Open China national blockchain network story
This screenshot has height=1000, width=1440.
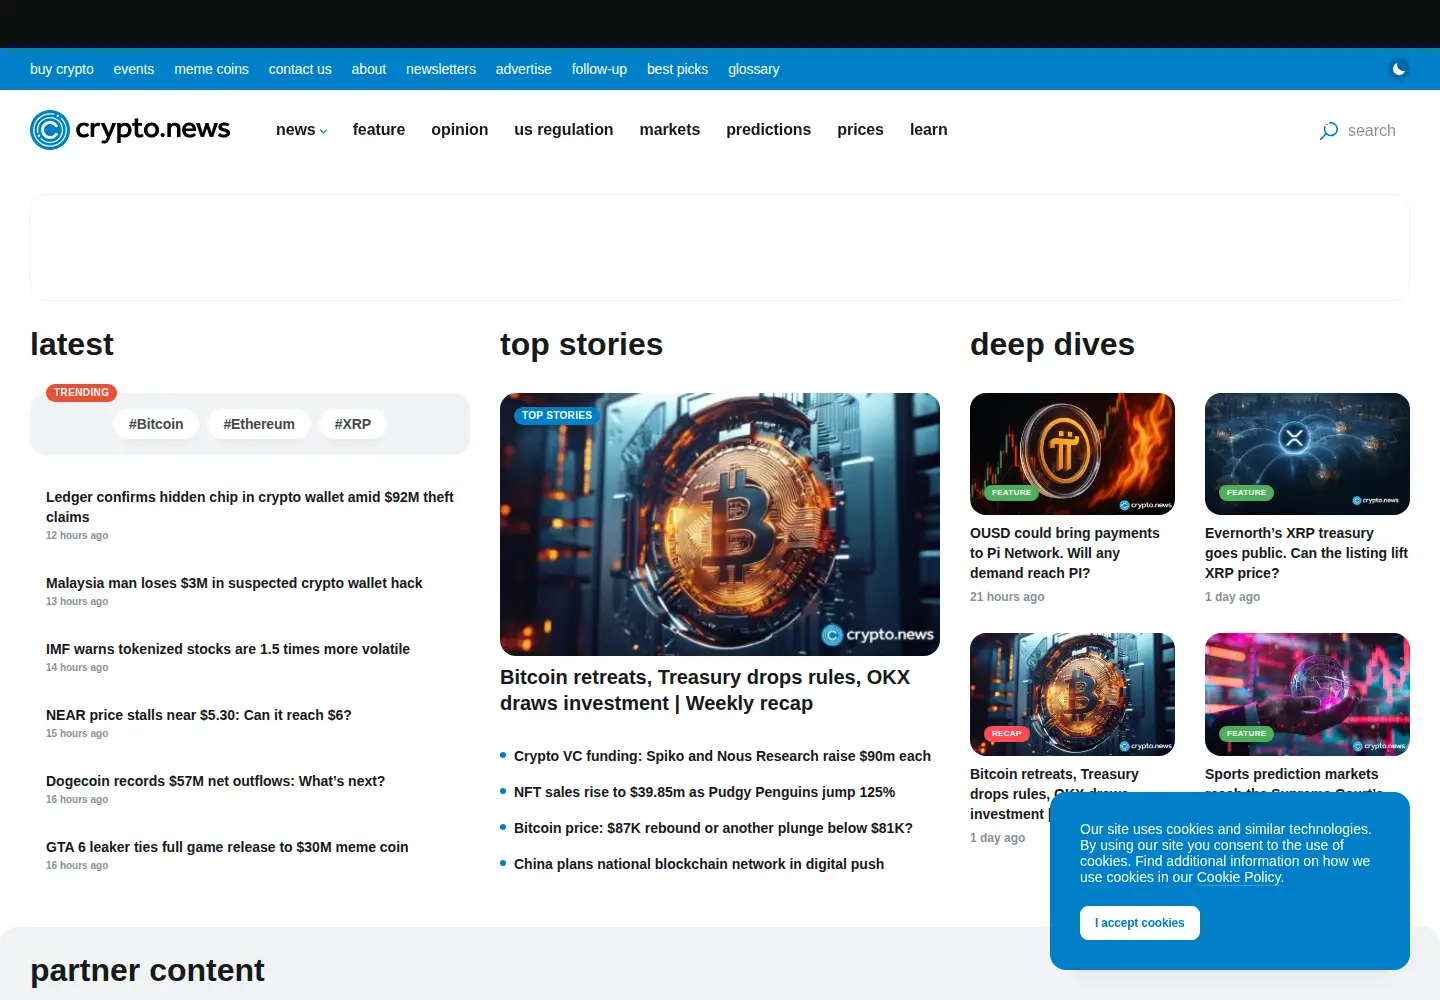click(x=699, y=864)
